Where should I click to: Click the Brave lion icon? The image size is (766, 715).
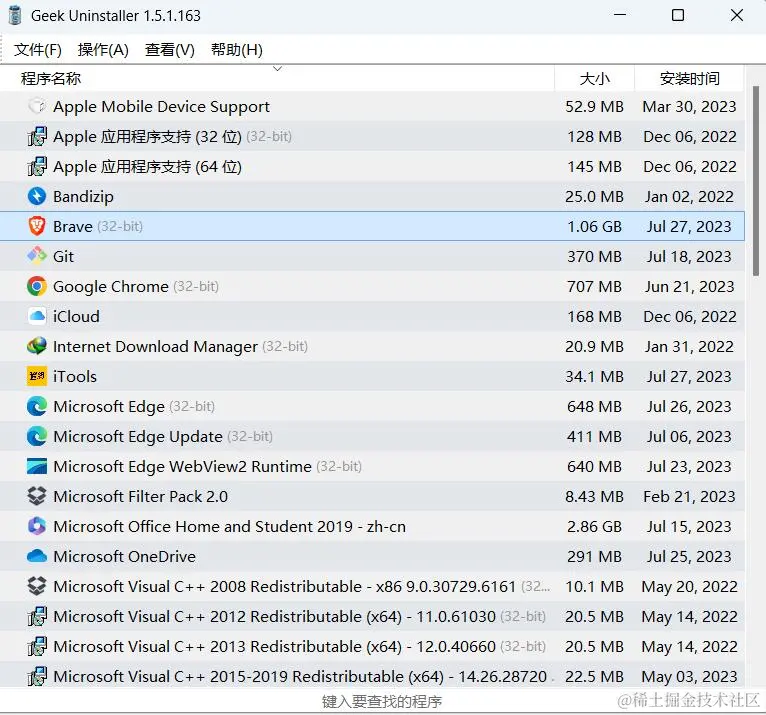(37, 226)
